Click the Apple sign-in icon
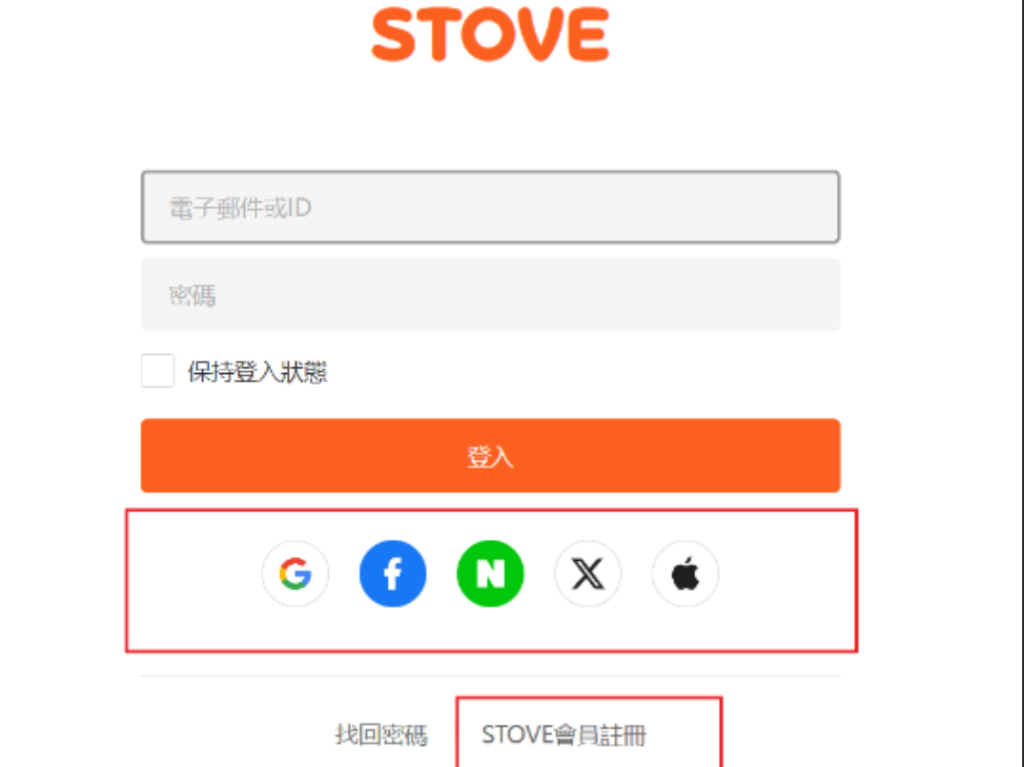Viewport: 1024px width, 767px height. click(x=685, y=574)
